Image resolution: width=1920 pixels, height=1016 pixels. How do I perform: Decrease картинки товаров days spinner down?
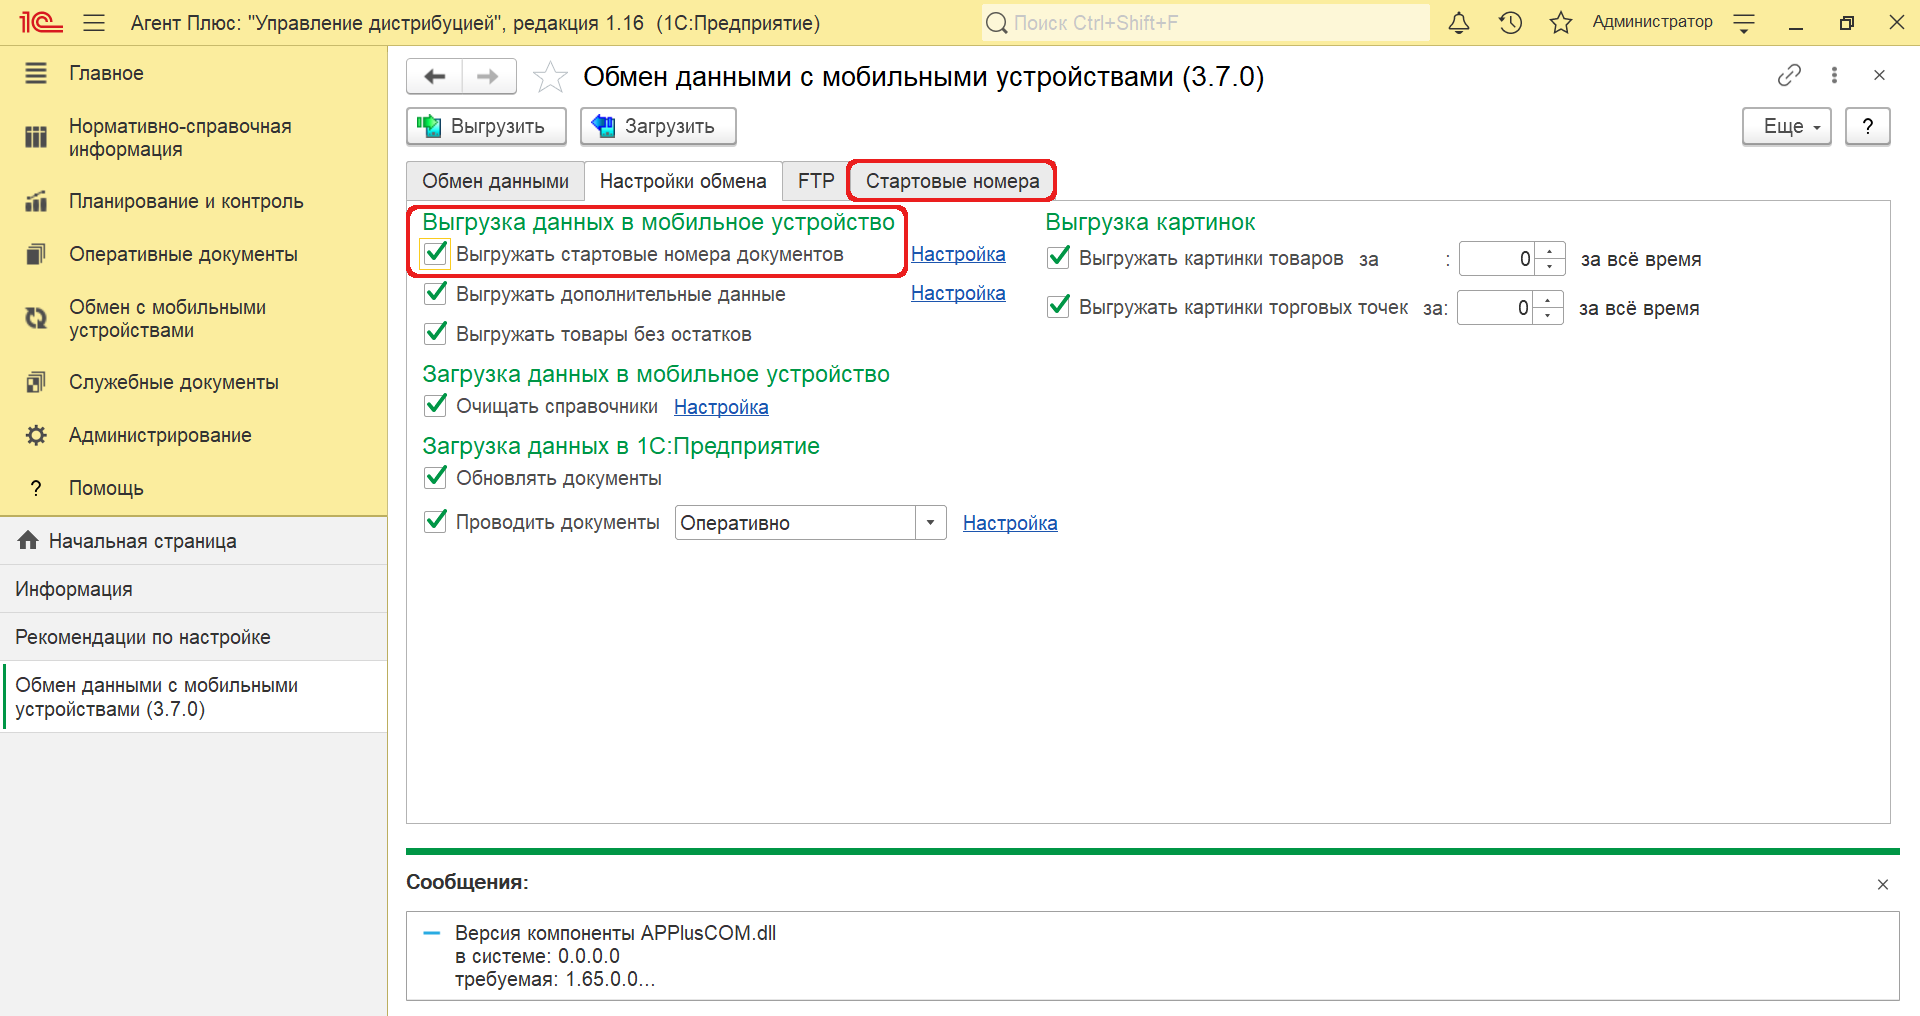(1549, 267)
